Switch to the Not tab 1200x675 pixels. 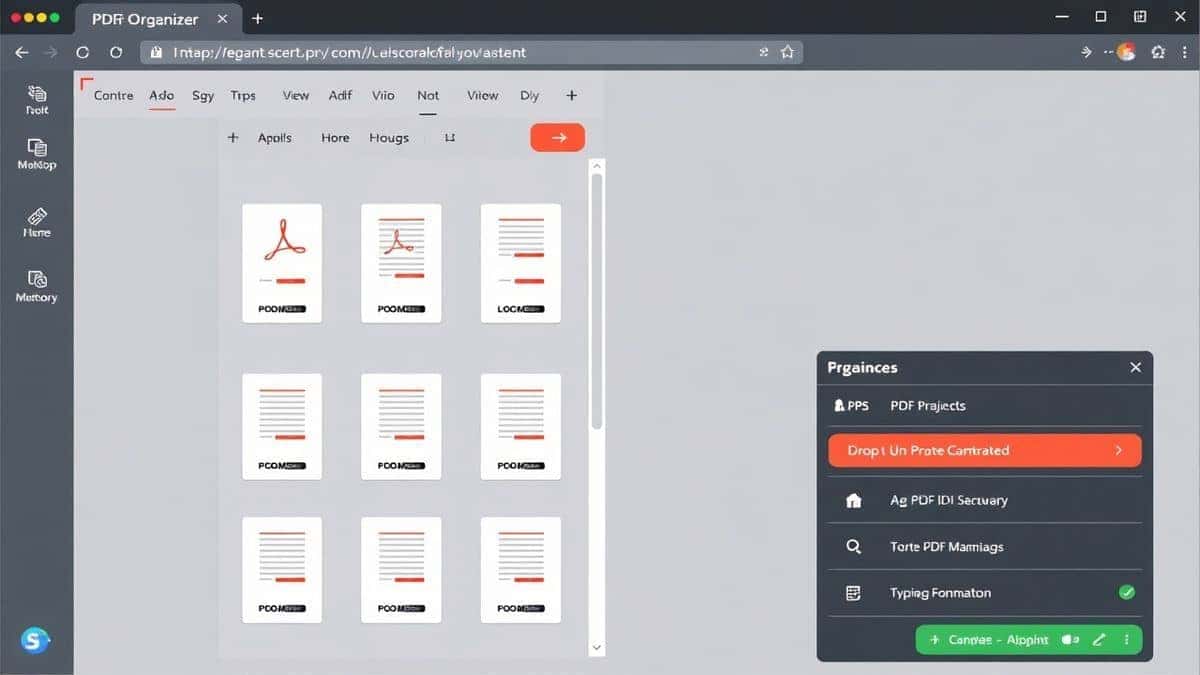click(428, 96)
